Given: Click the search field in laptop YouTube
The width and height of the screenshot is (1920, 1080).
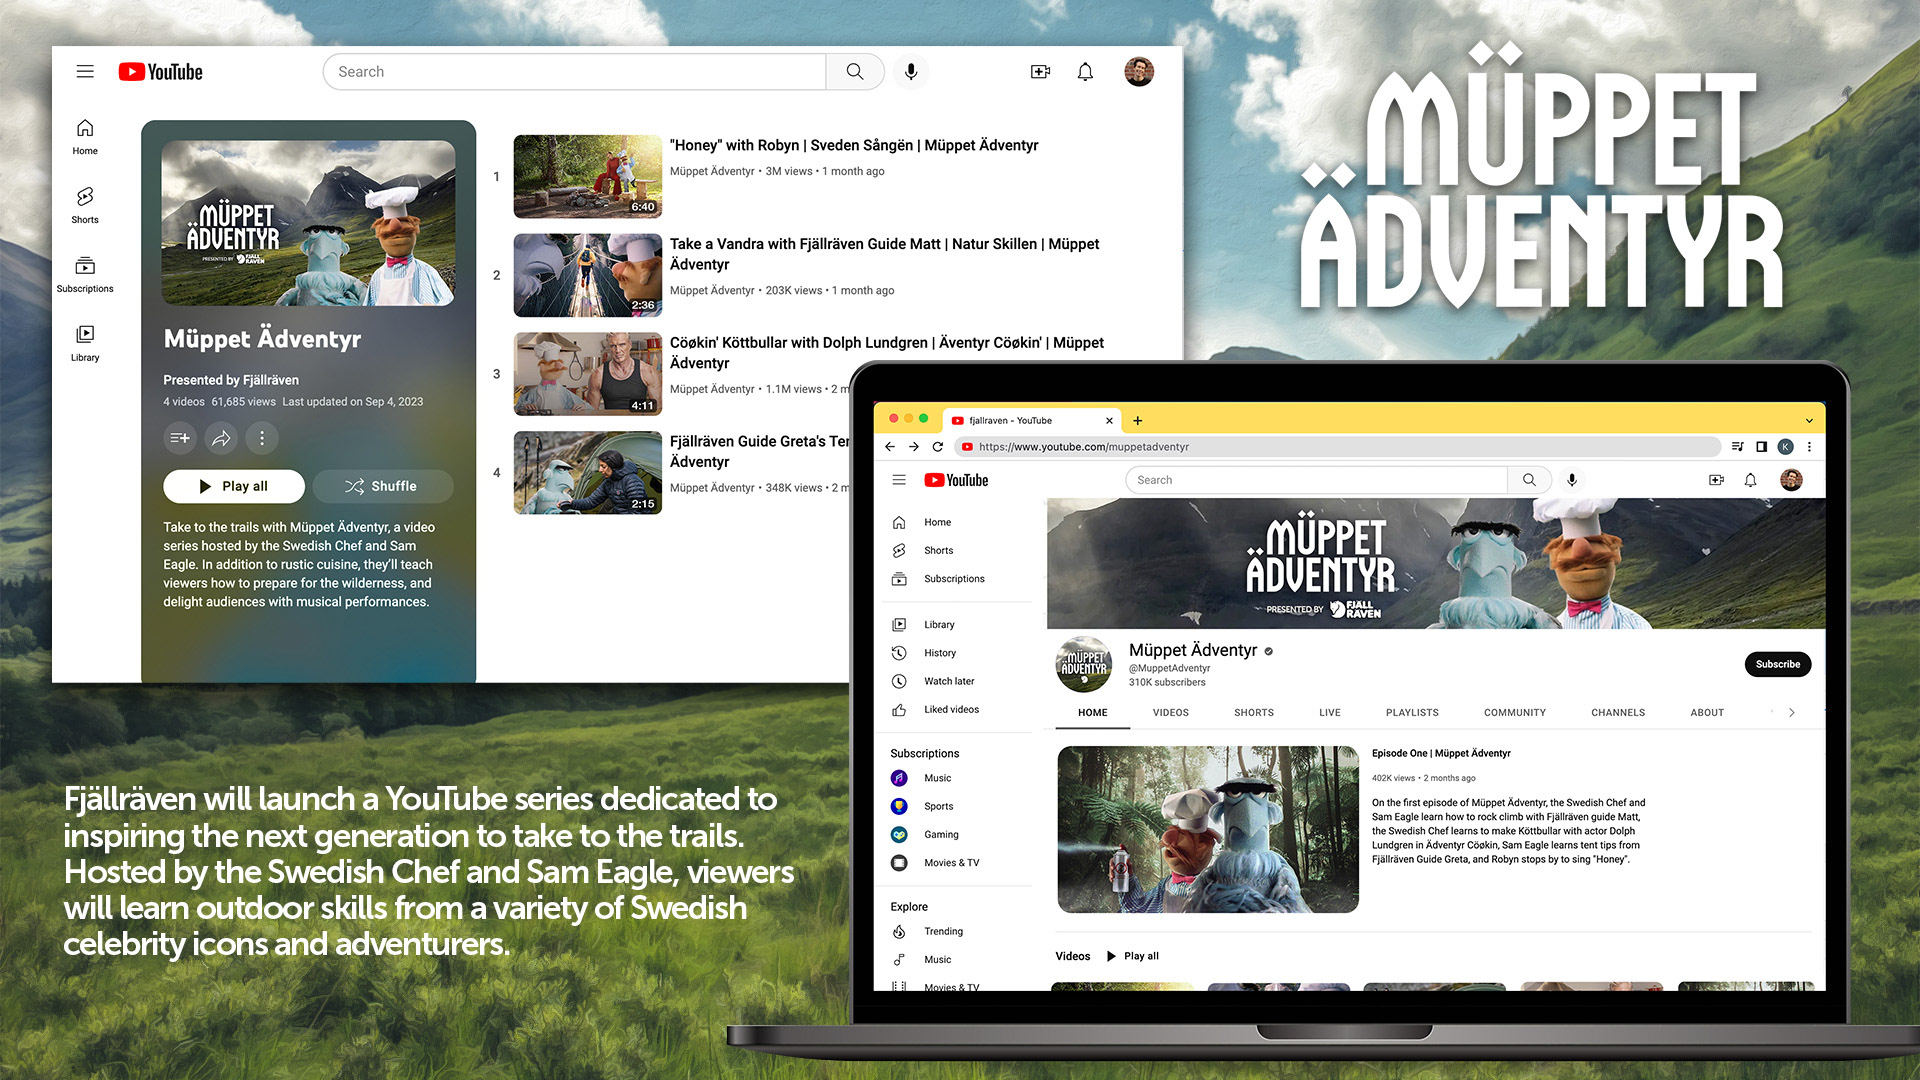Looking at the screenshot, I should click(1316, 480).
